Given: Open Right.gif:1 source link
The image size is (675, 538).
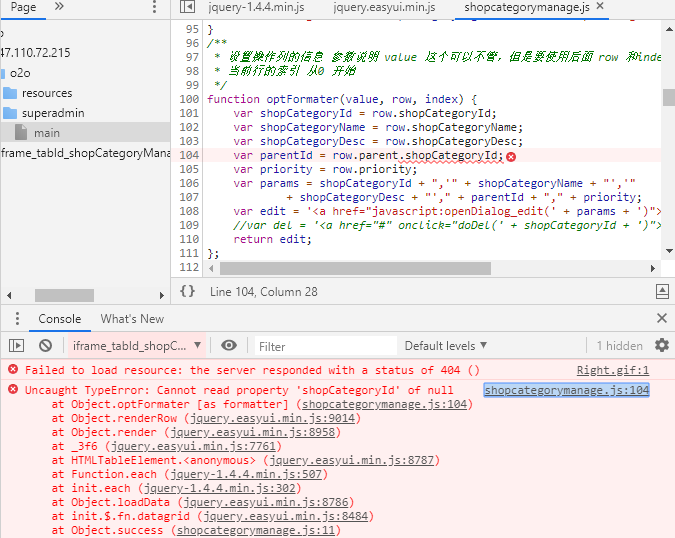Looking at the screenshot, I should pyautogui.click(x=613, y=370).
